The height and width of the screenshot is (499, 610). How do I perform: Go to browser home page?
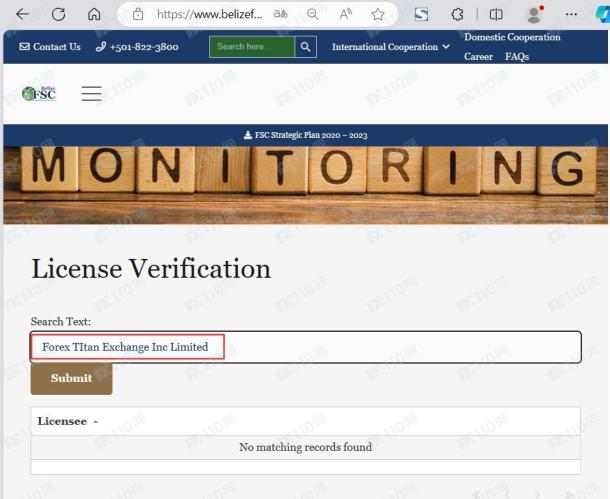coord(94,14)
